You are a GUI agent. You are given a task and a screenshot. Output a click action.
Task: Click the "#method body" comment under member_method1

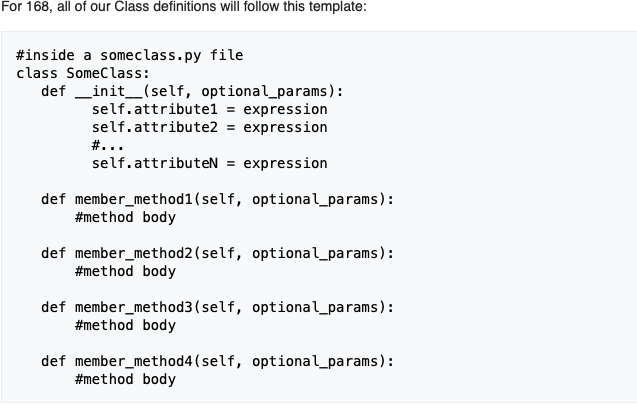pyautogui.click(x=125, y=217)
